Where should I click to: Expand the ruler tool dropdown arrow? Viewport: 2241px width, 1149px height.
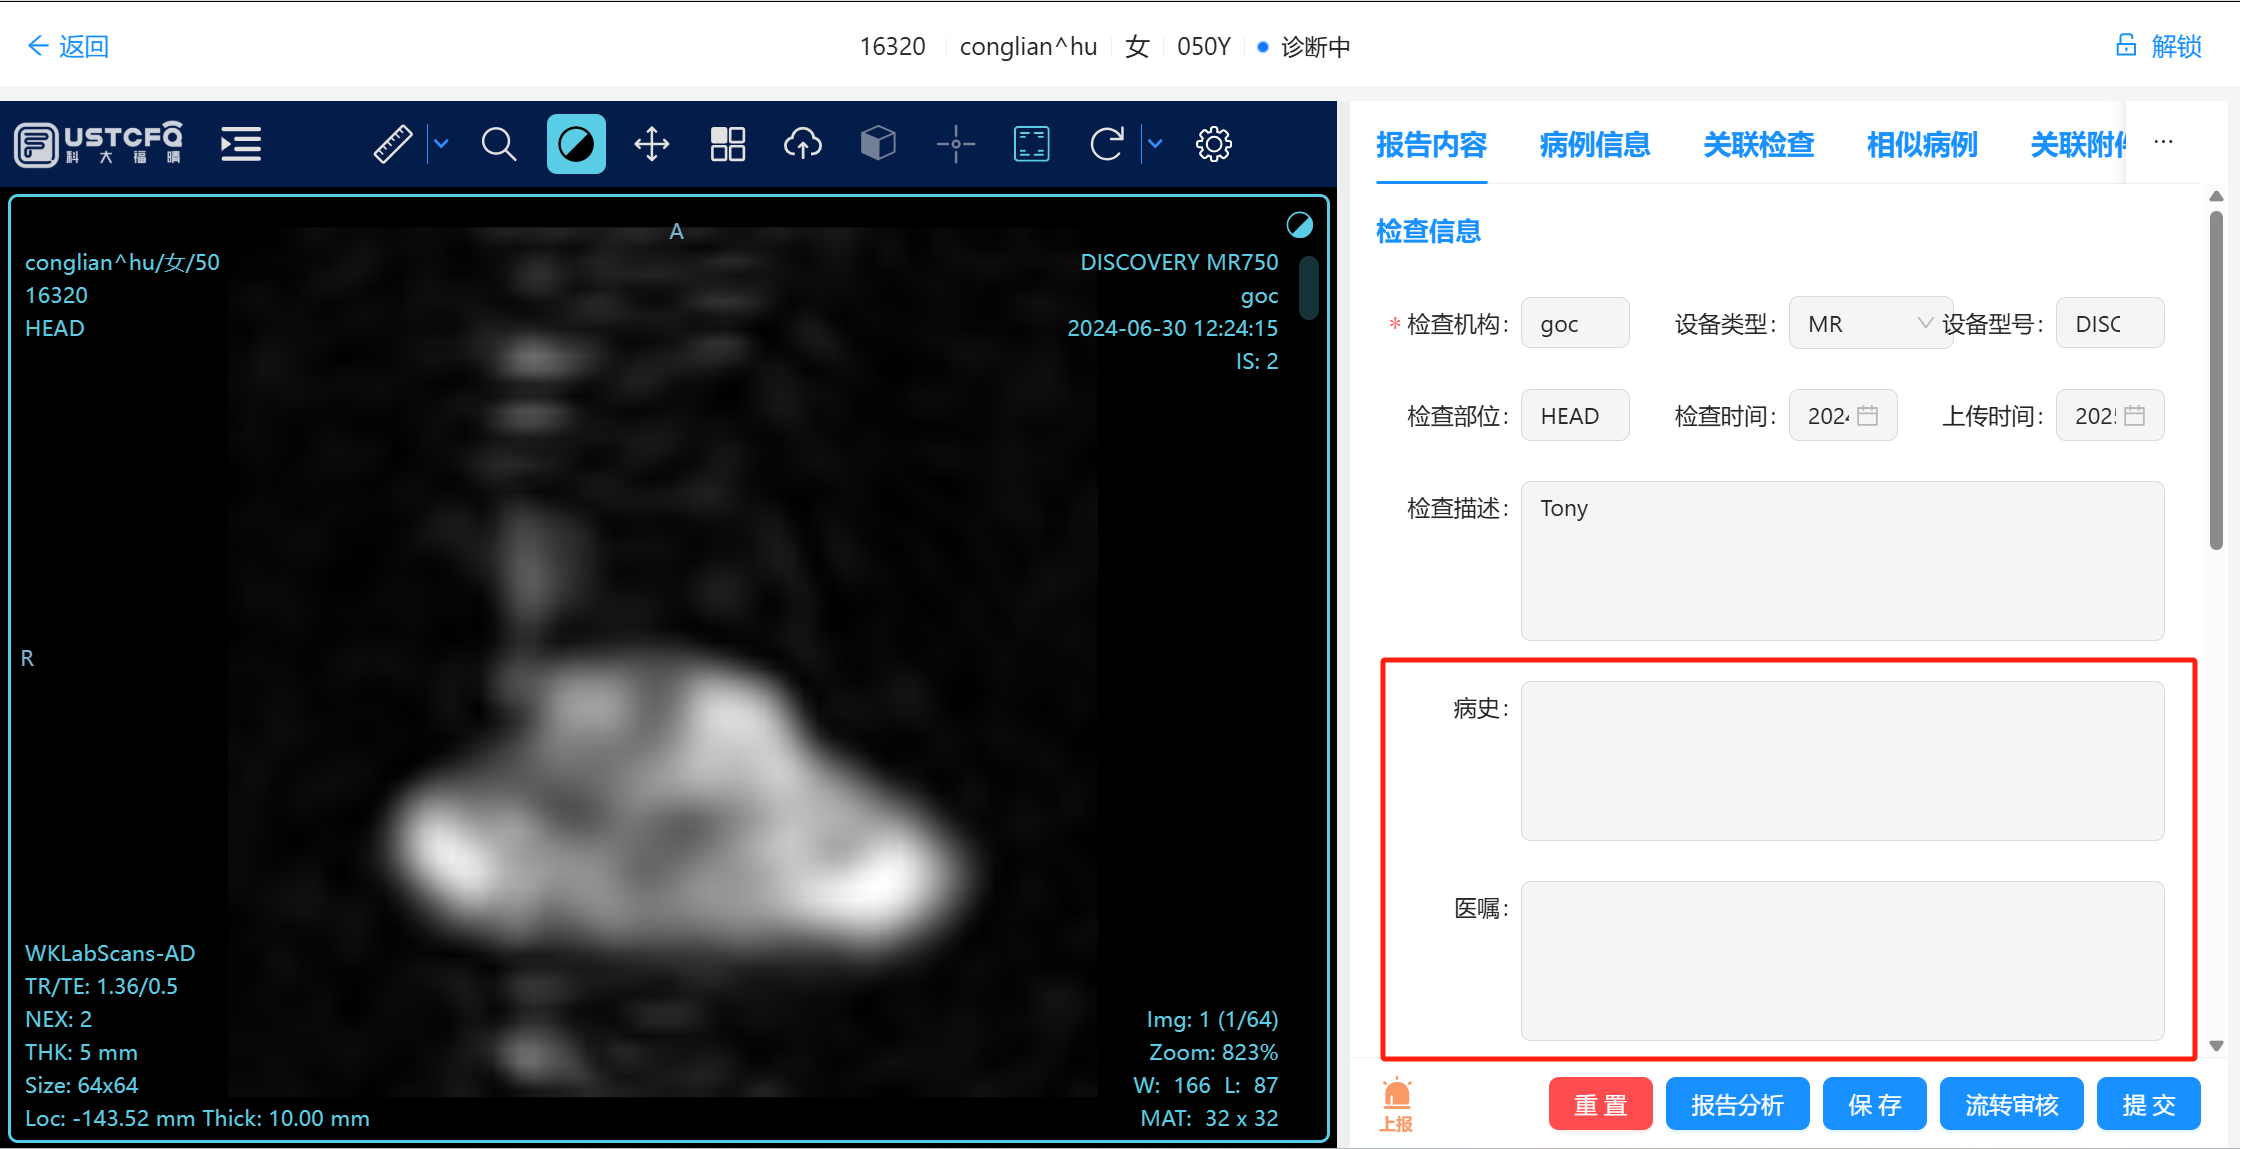tap(441, 144)
